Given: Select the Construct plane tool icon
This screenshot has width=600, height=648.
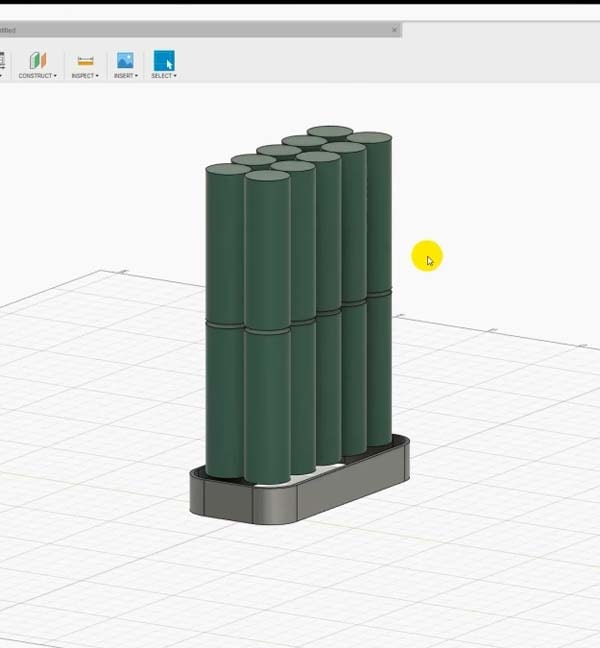Looking at the screenshot, I should click(38, 60).
